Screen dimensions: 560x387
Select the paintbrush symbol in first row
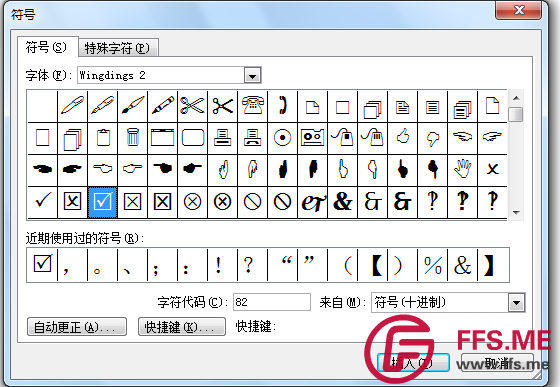132,106
